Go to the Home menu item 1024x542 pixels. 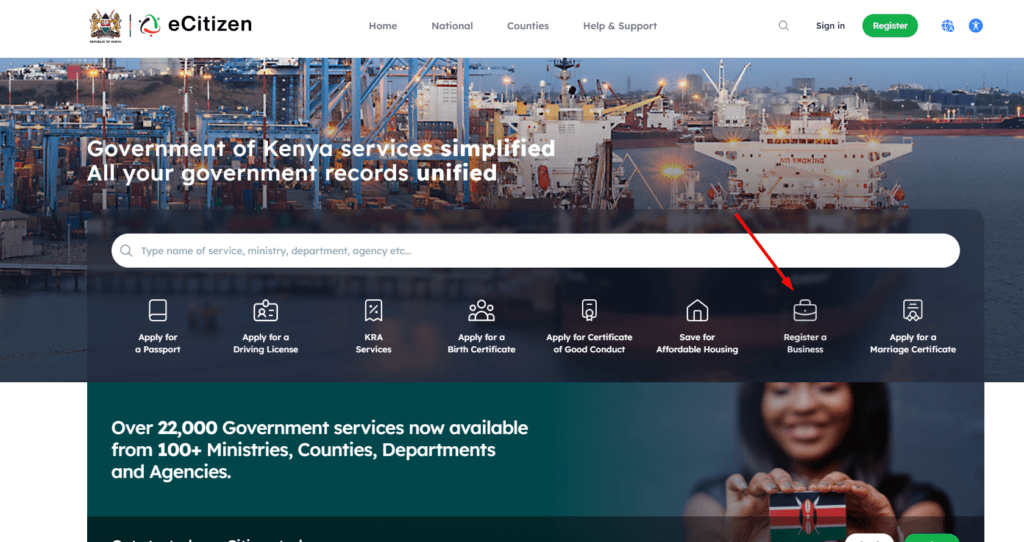coord(383,26)
